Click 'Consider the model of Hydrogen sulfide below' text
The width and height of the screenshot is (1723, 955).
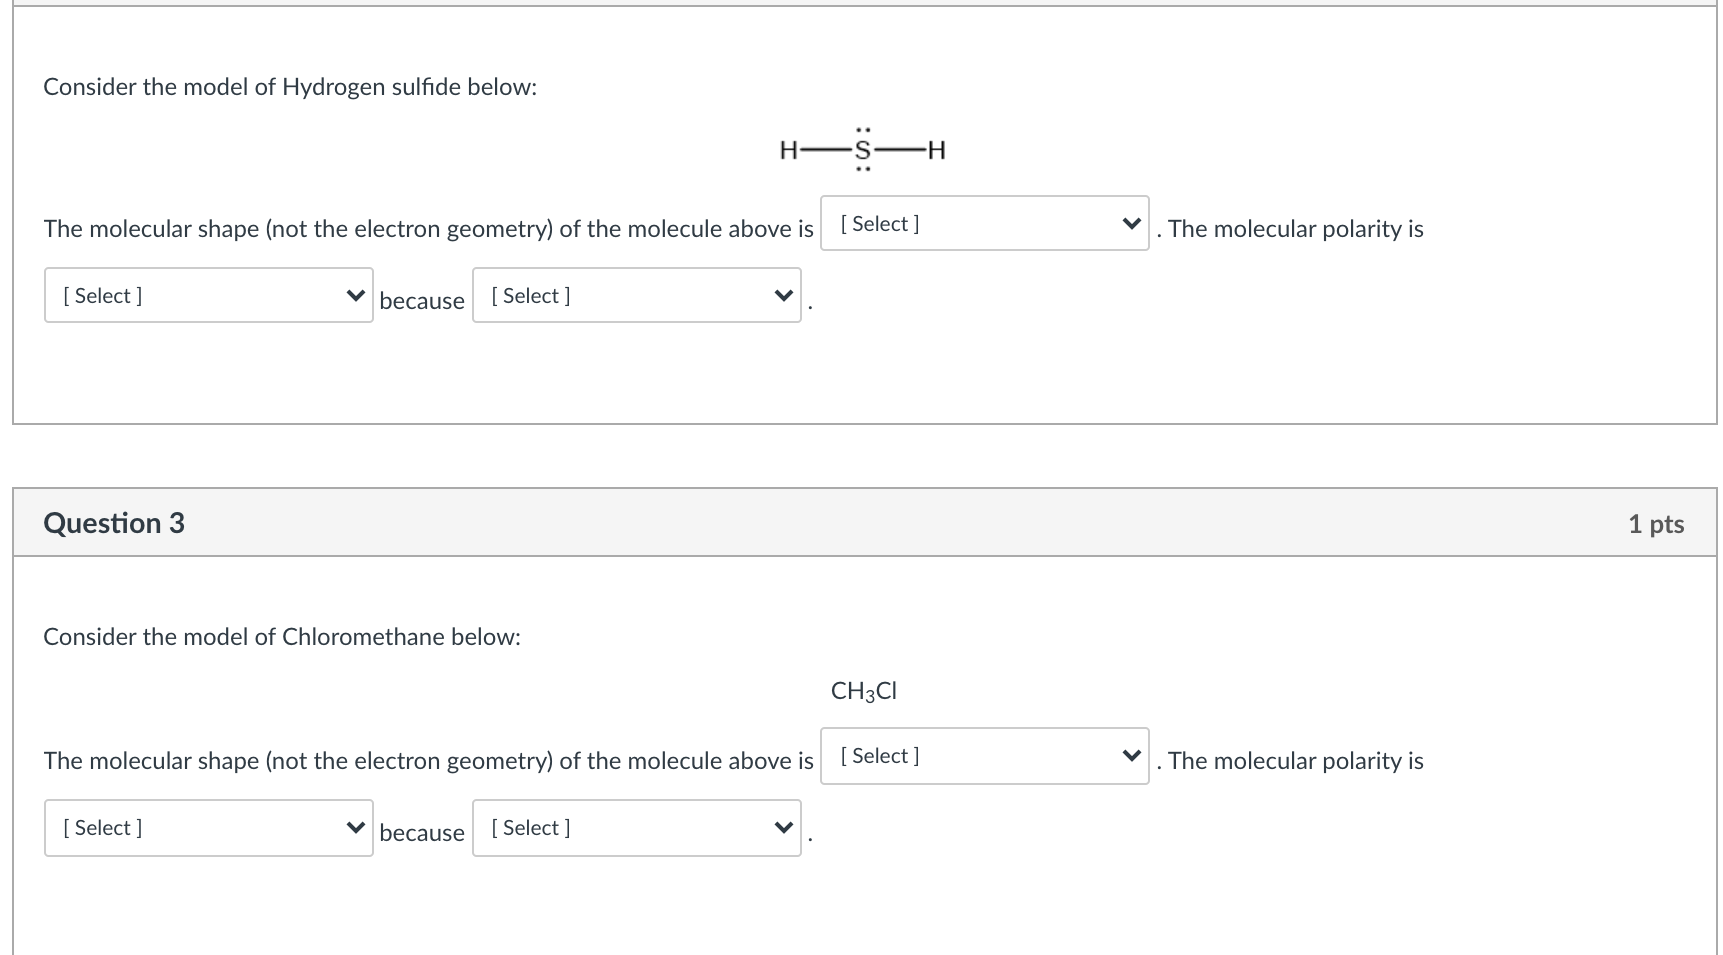click(x=290, y=87)
